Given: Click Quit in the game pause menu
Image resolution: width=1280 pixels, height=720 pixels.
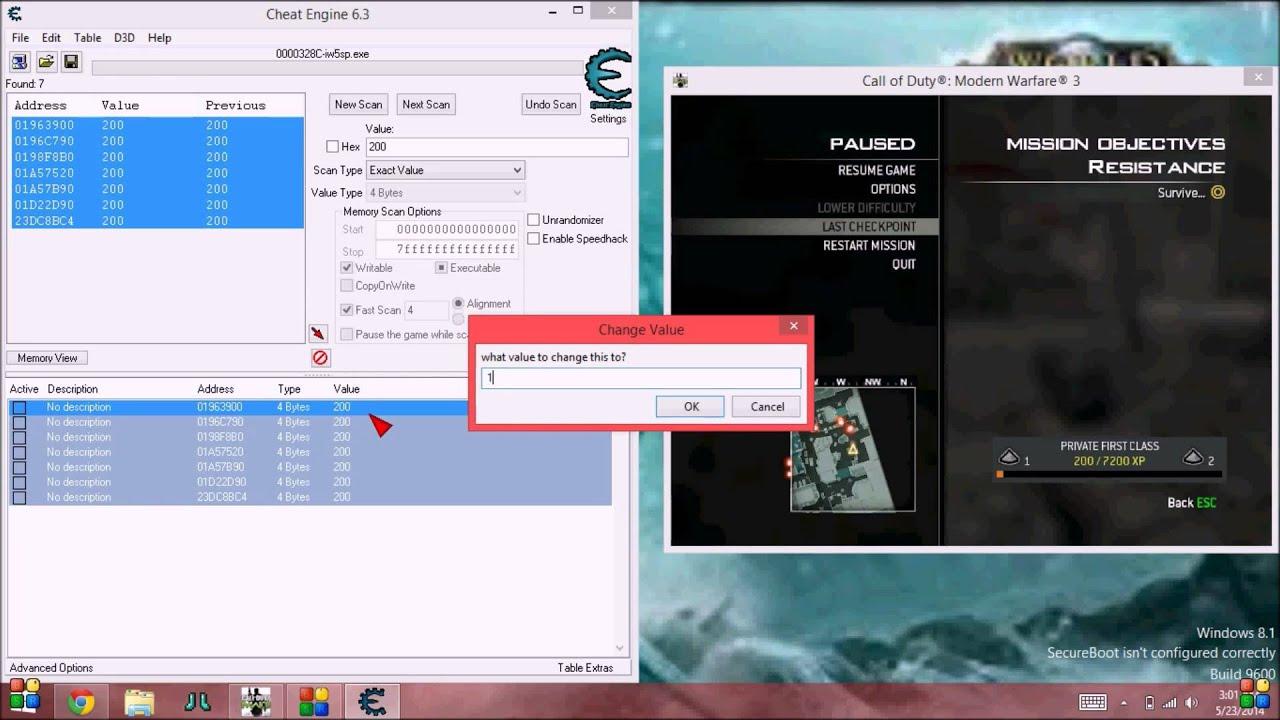Looking at the screenshot, I should 903,265.
